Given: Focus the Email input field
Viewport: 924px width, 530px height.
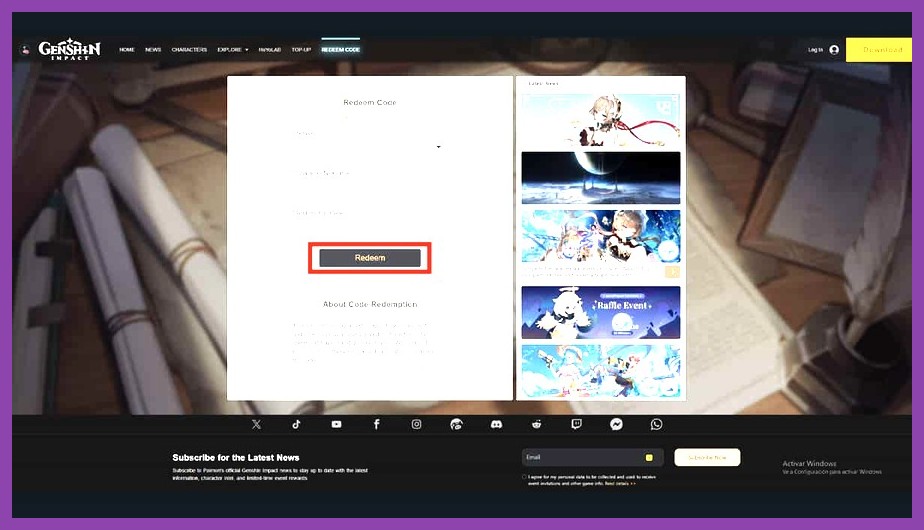Looking at the screenshot, I should pyautogui.click(x=592, y=457).
